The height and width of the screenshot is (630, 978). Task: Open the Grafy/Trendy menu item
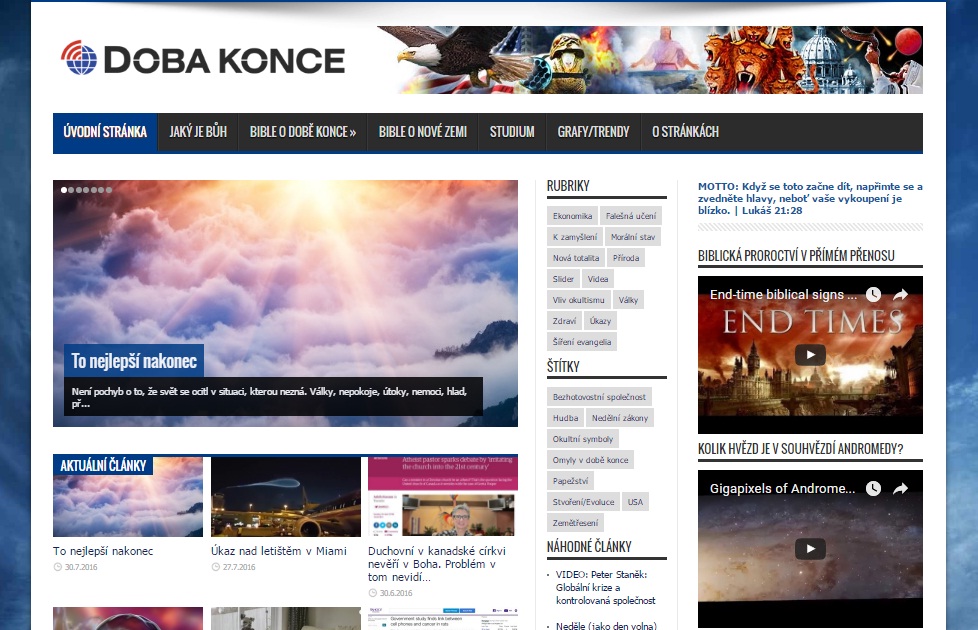[593, 132]
